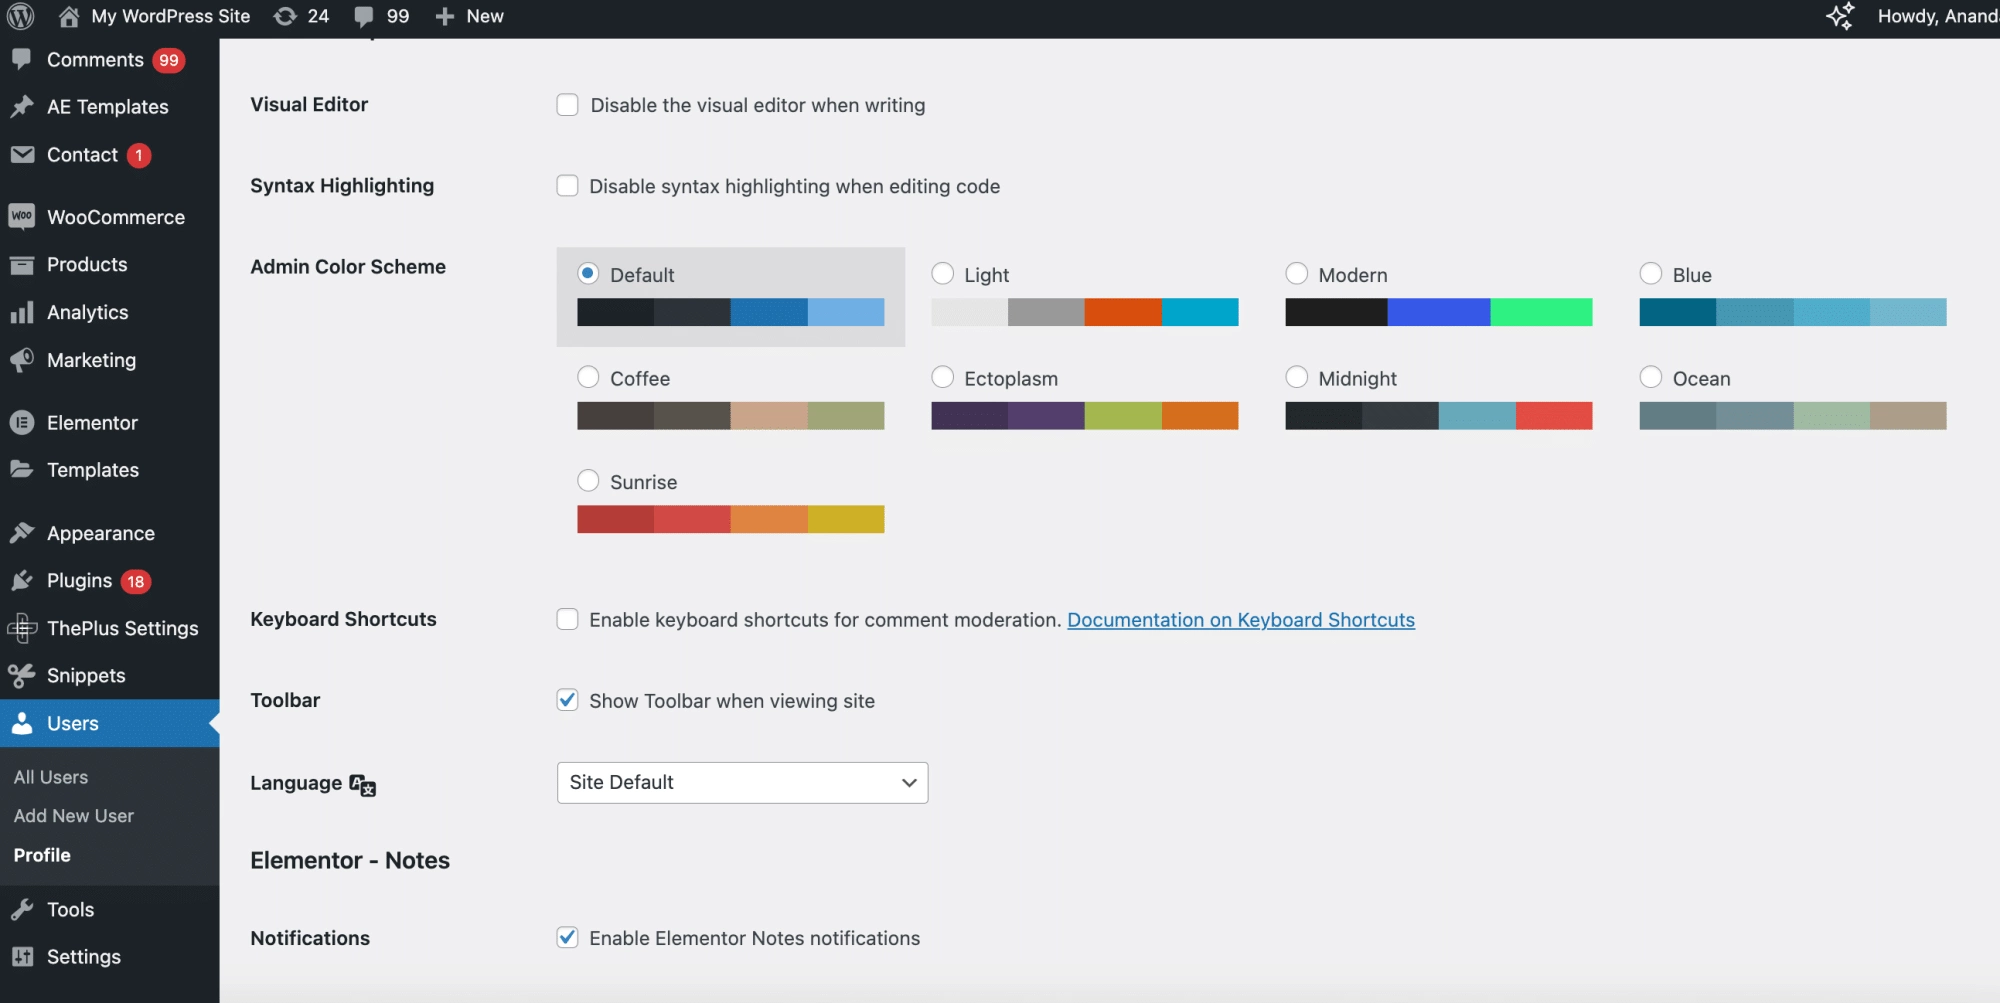The height and width of the screenshot is (1003, 2000).
Task: Enable keyboard shortcuts for comment moderation
Action: (x=567, y=619)
